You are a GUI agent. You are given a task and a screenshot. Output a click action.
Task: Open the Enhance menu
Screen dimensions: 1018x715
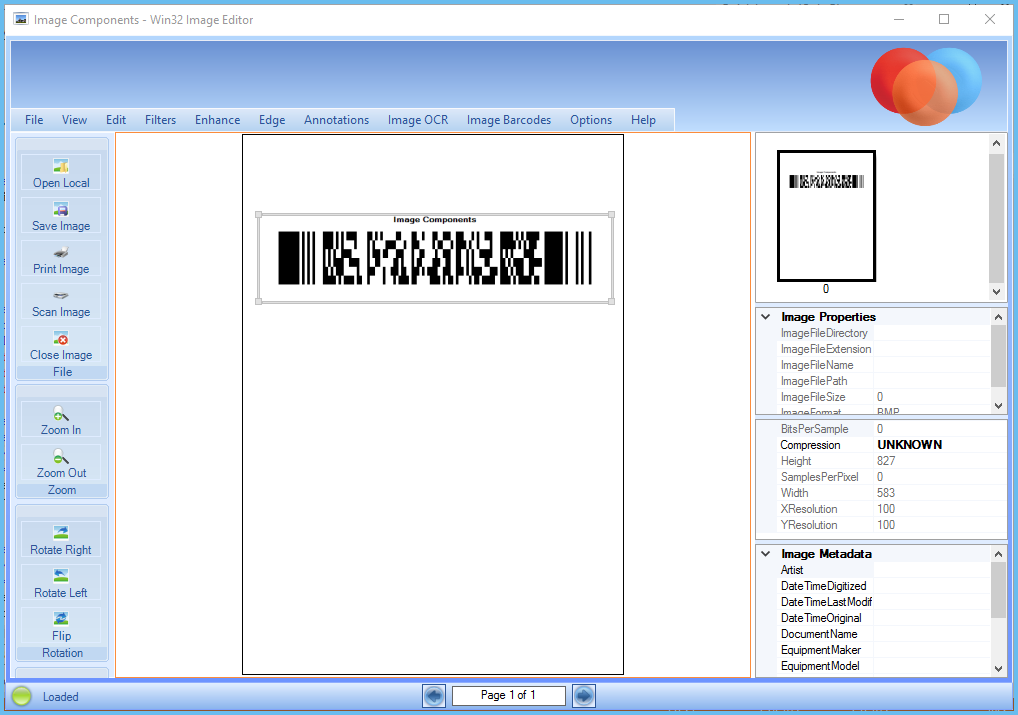(x=217, y=119)
